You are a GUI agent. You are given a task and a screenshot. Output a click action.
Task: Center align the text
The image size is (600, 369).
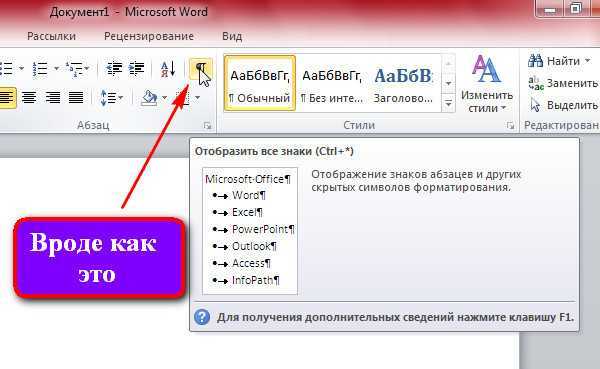pyautogui.click(x=29, y=98)
